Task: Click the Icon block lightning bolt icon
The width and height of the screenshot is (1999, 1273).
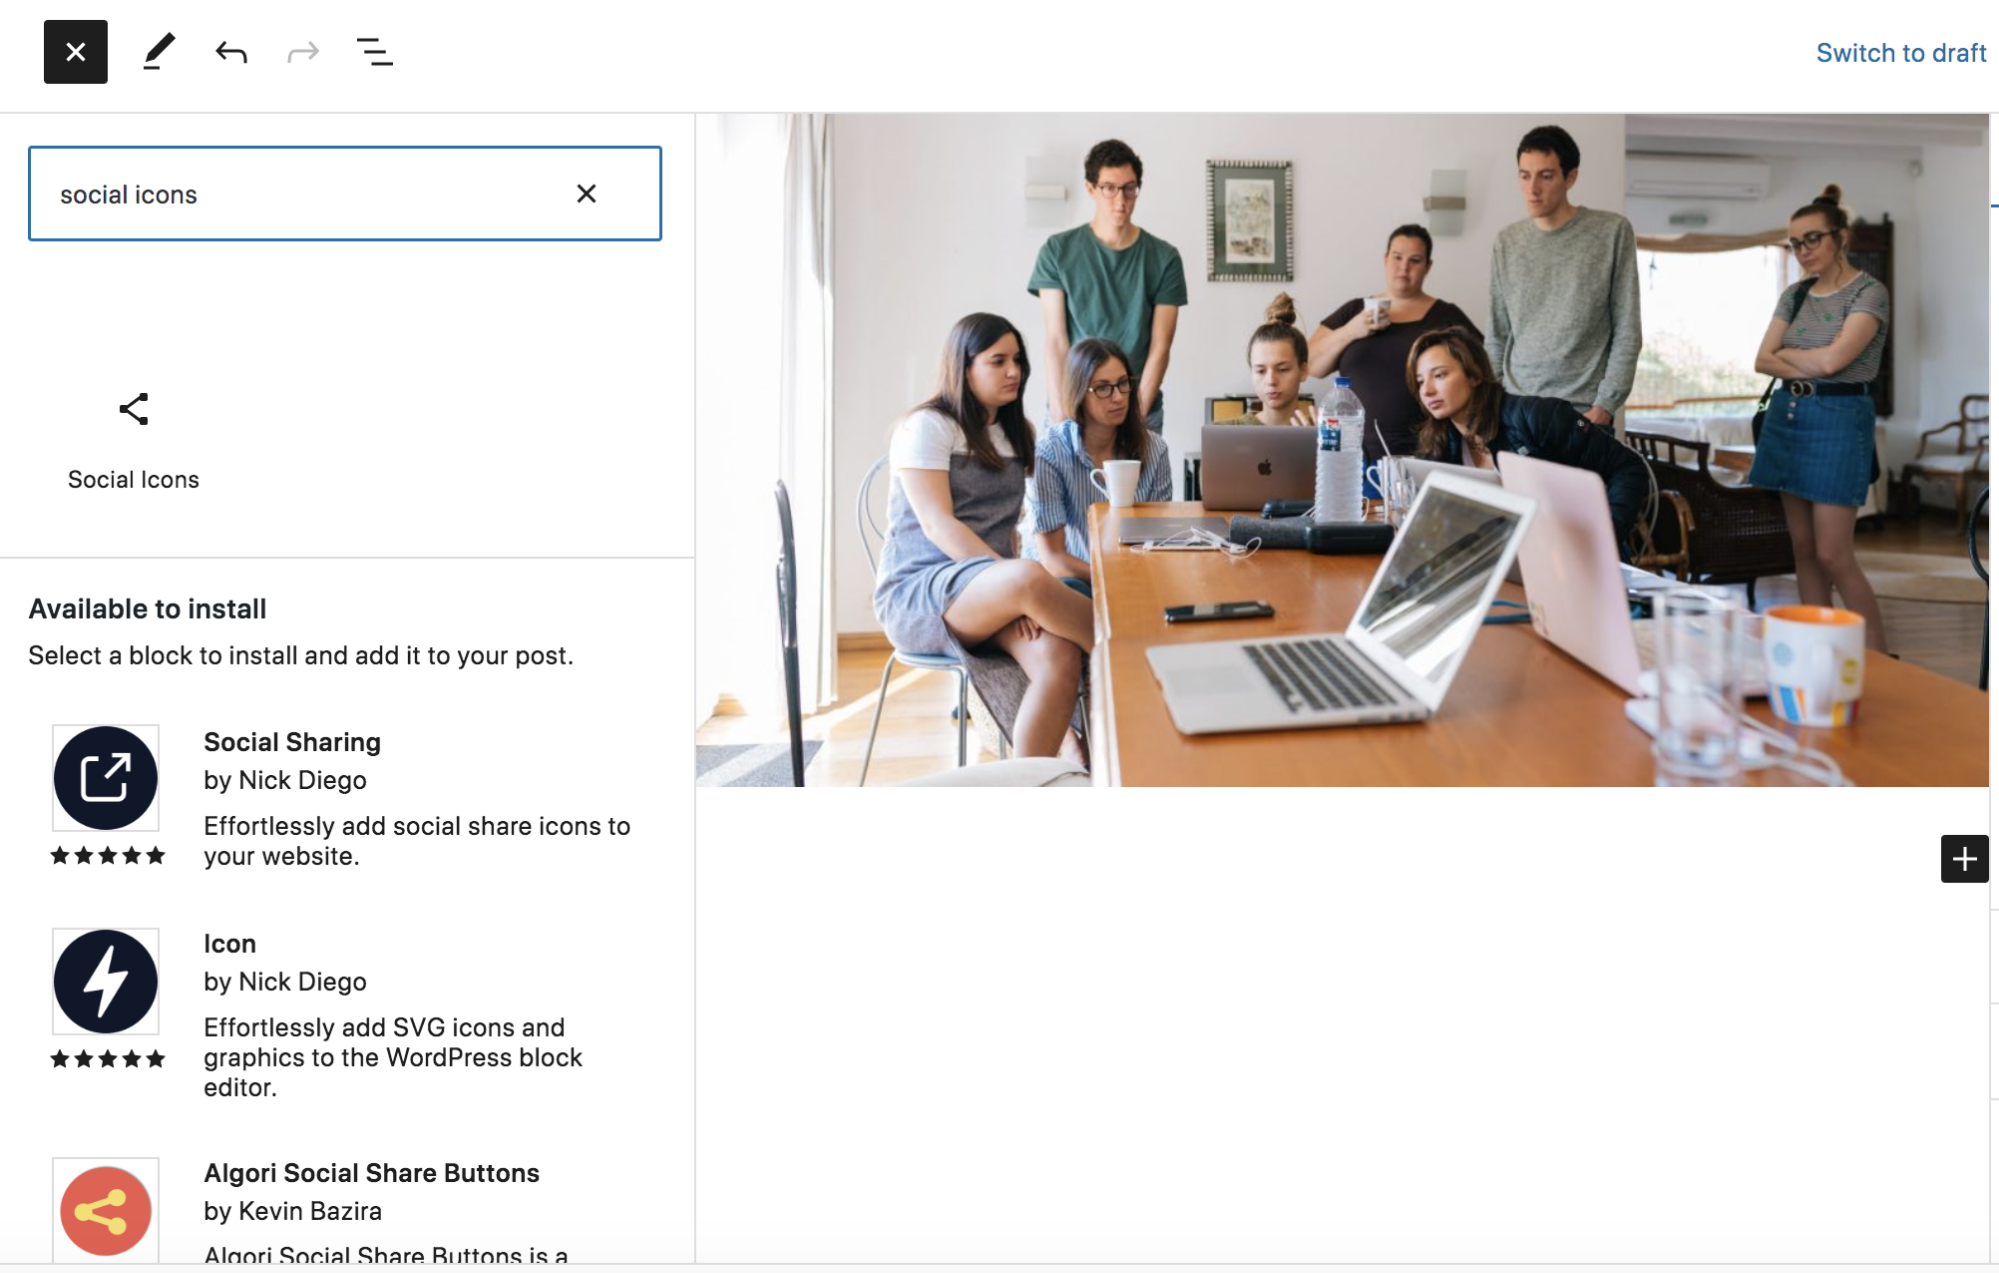Action: click(103, 980)
